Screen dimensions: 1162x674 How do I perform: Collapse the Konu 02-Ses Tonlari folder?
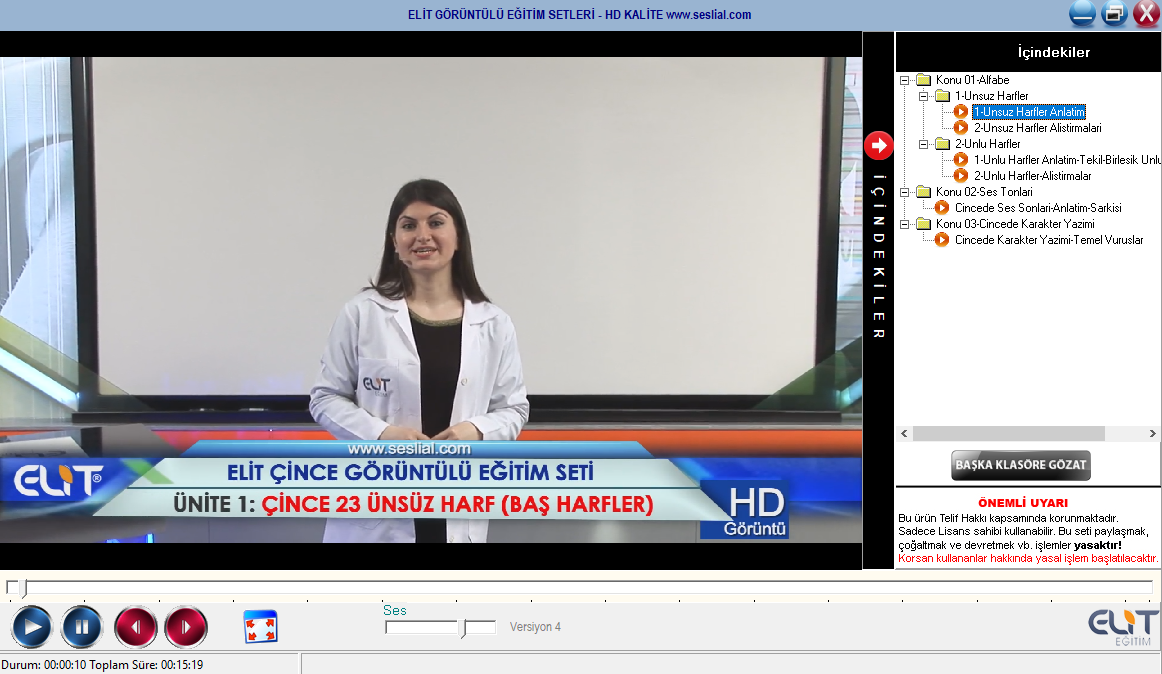click(x=904, y=192)
